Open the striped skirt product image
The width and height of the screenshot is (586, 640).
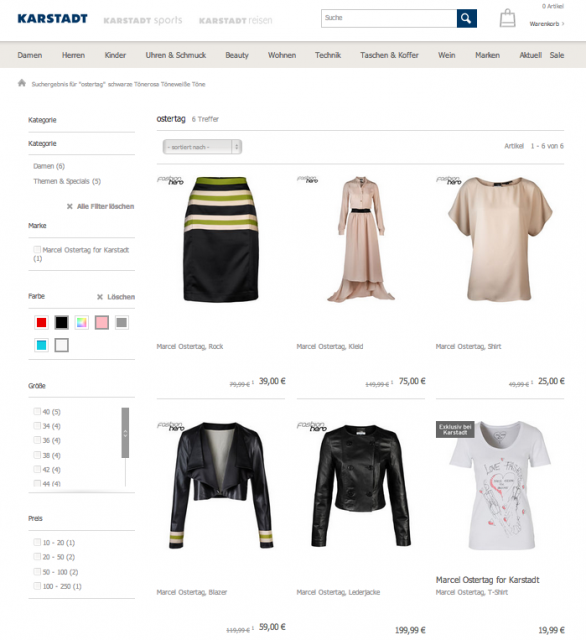click(221, 239)
